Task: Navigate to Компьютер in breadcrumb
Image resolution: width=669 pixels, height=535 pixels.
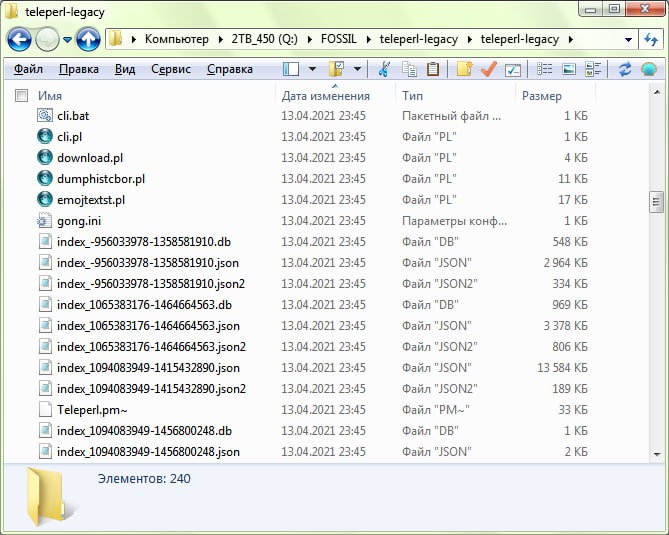Action: (177, 39)
